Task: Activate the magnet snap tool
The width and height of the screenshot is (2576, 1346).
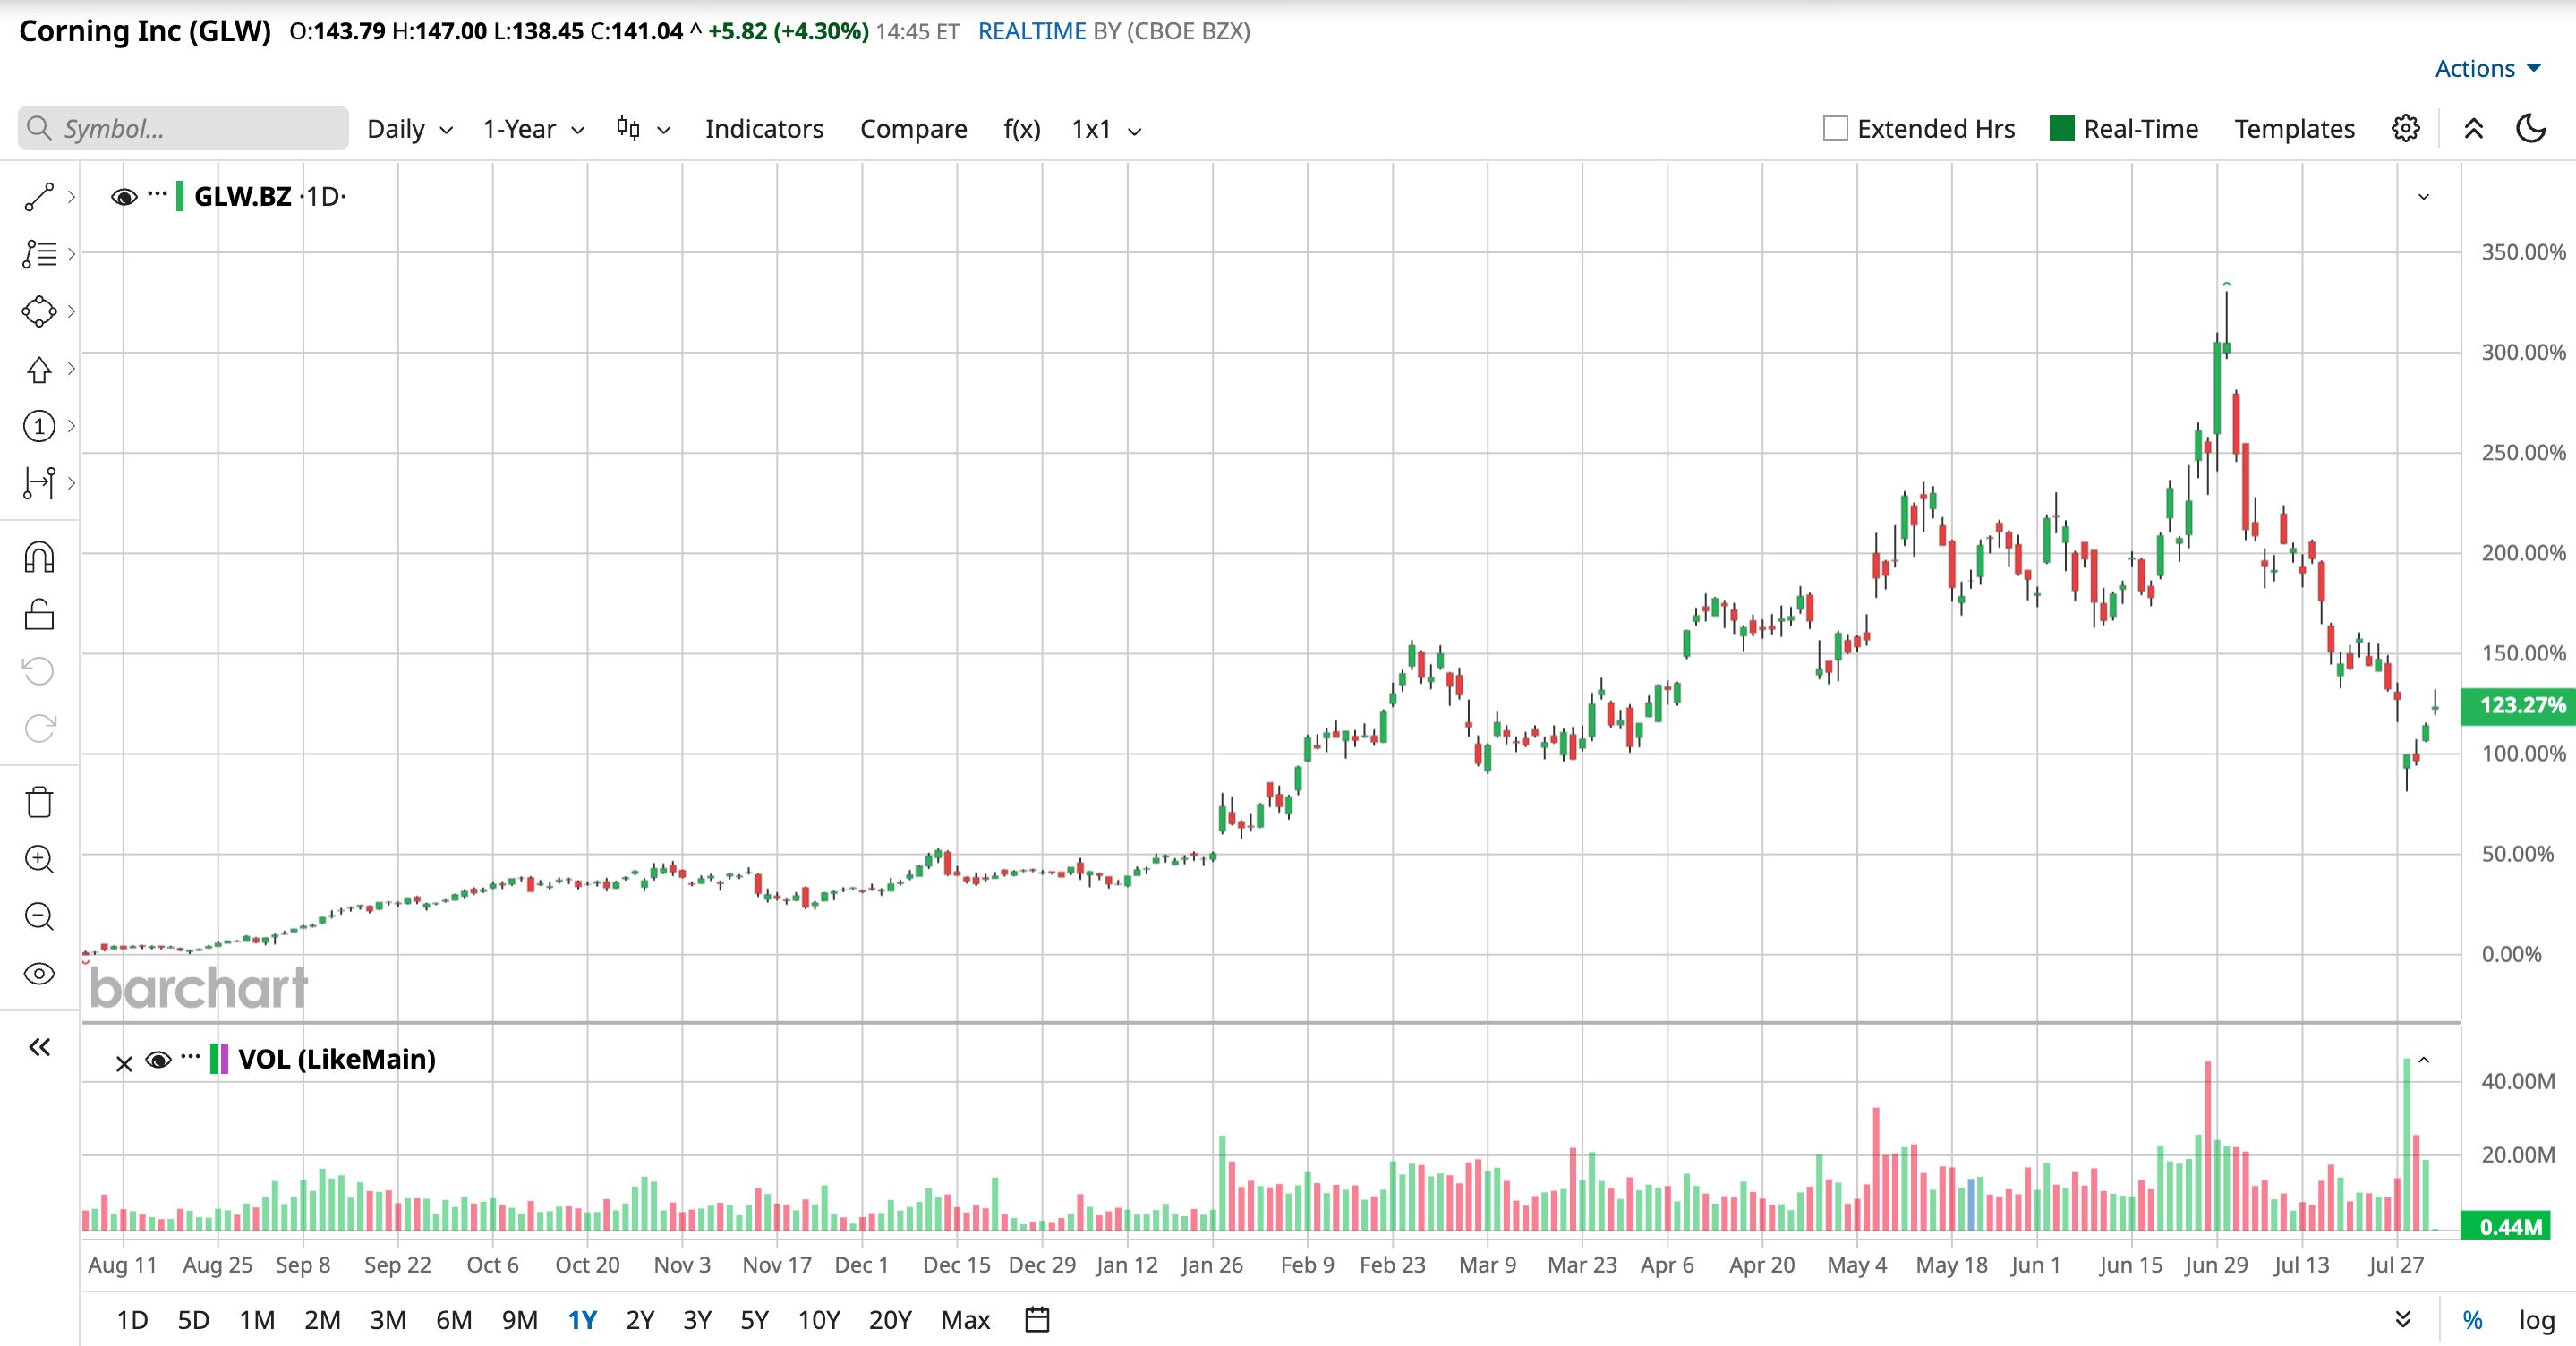Action: point(39,557)
